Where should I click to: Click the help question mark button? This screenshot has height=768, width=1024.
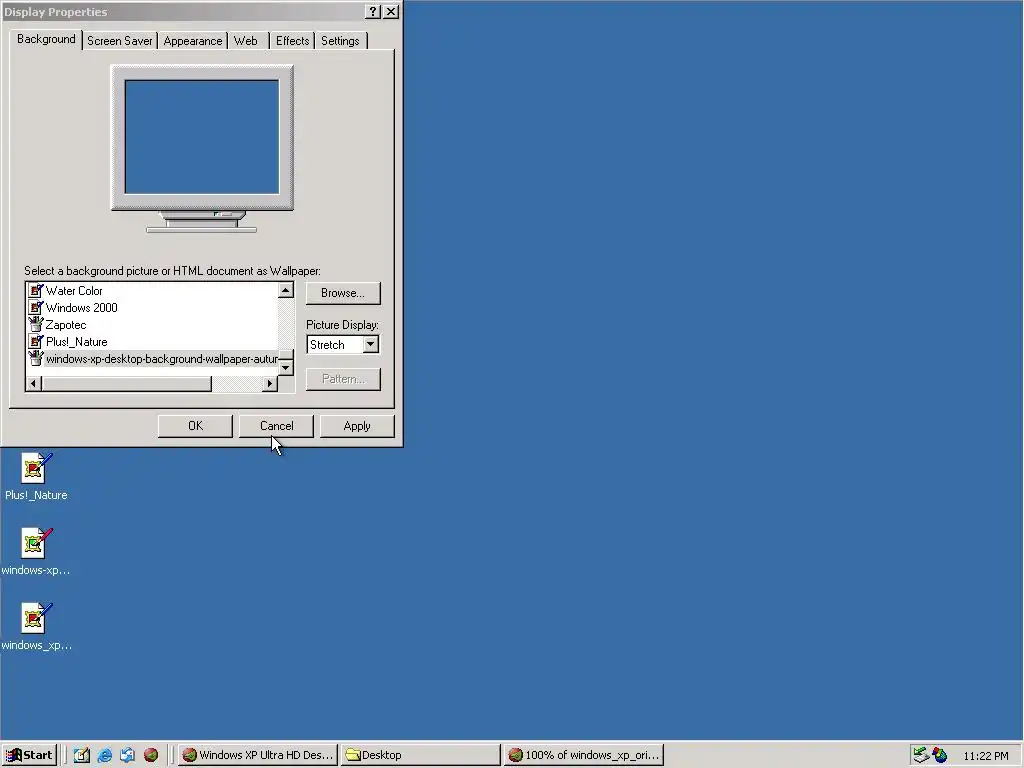[372, 12]
